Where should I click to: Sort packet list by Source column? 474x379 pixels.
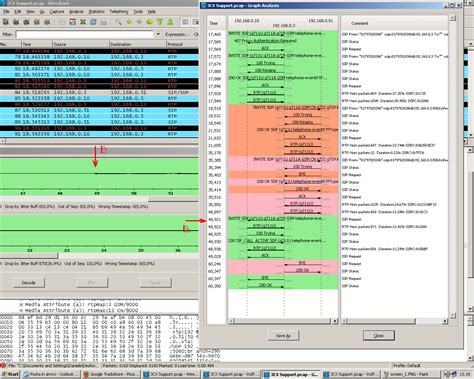(x=81, y=44)
